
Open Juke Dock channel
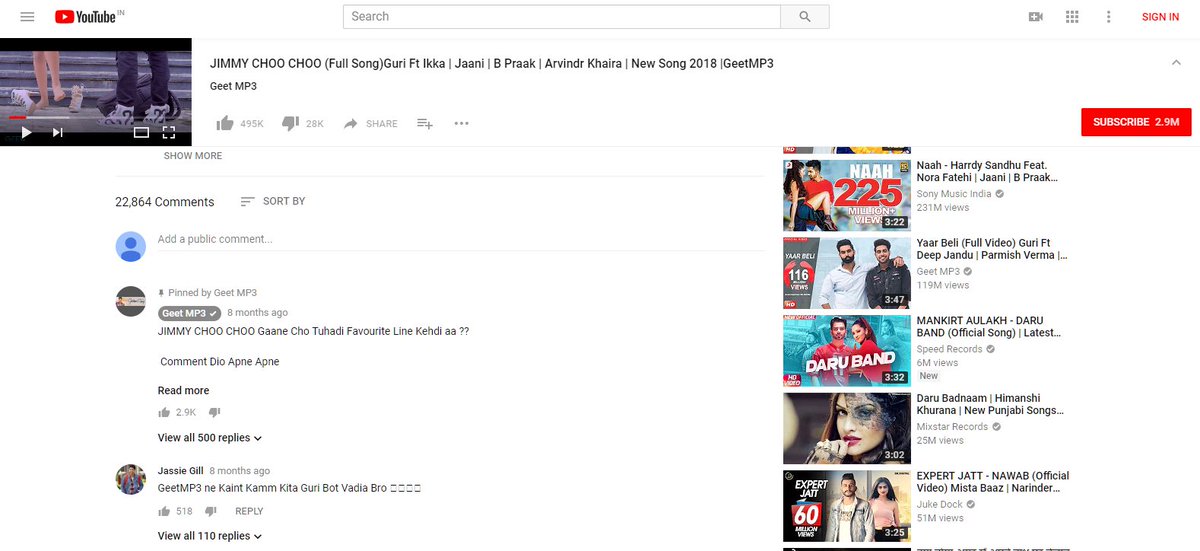(x=940, y=505)
